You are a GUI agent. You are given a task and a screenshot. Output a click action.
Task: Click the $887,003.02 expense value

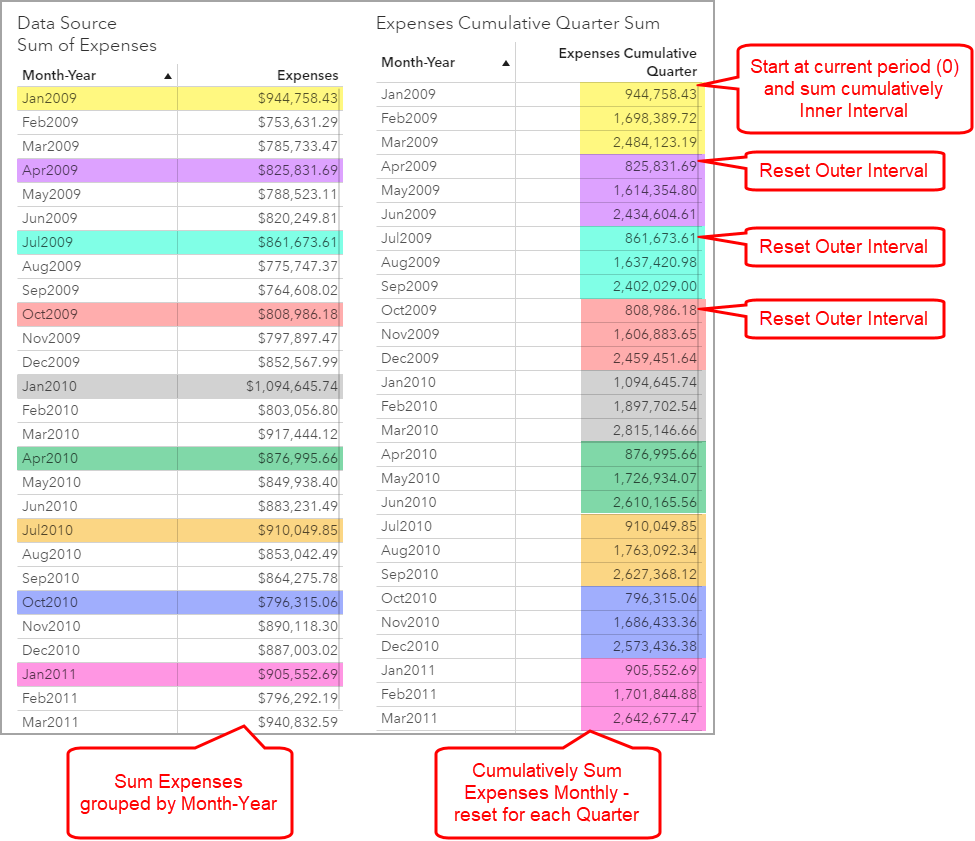point(298,651)
